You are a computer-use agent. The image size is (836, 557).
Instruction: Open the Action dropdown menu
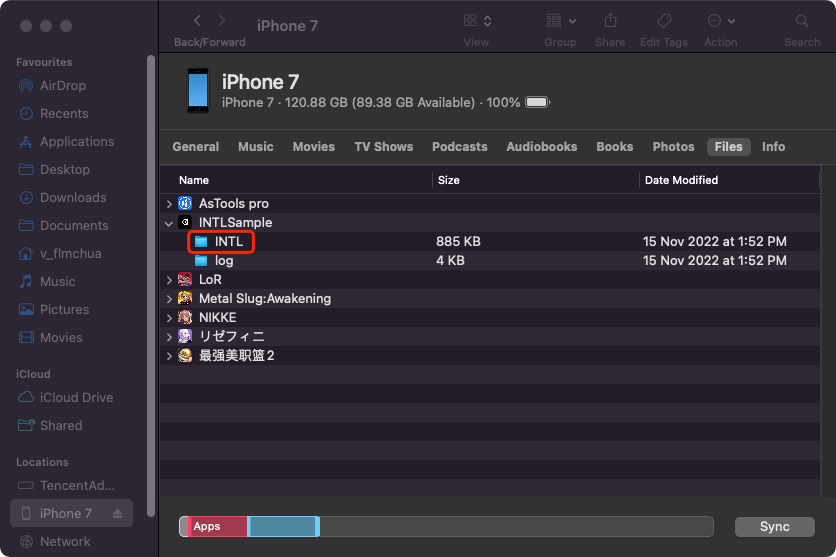point(720,21)
